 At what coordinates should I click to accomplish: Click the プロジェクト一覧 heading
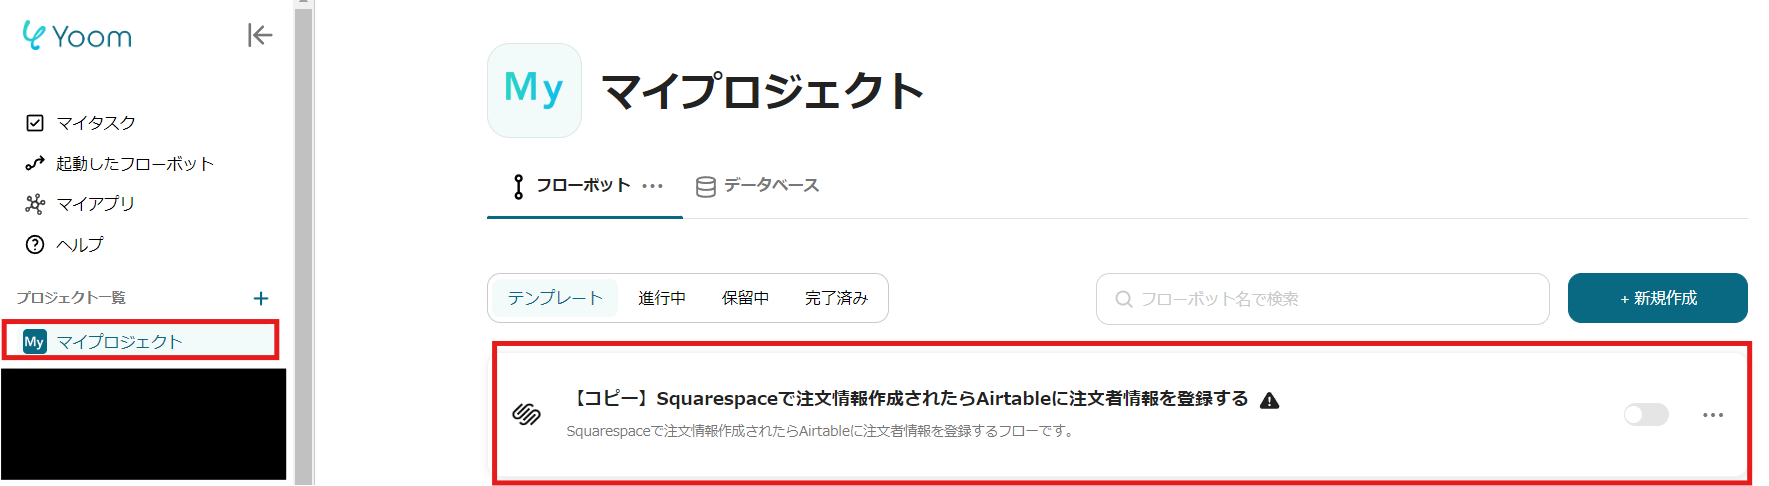click(x=71, y=298)
